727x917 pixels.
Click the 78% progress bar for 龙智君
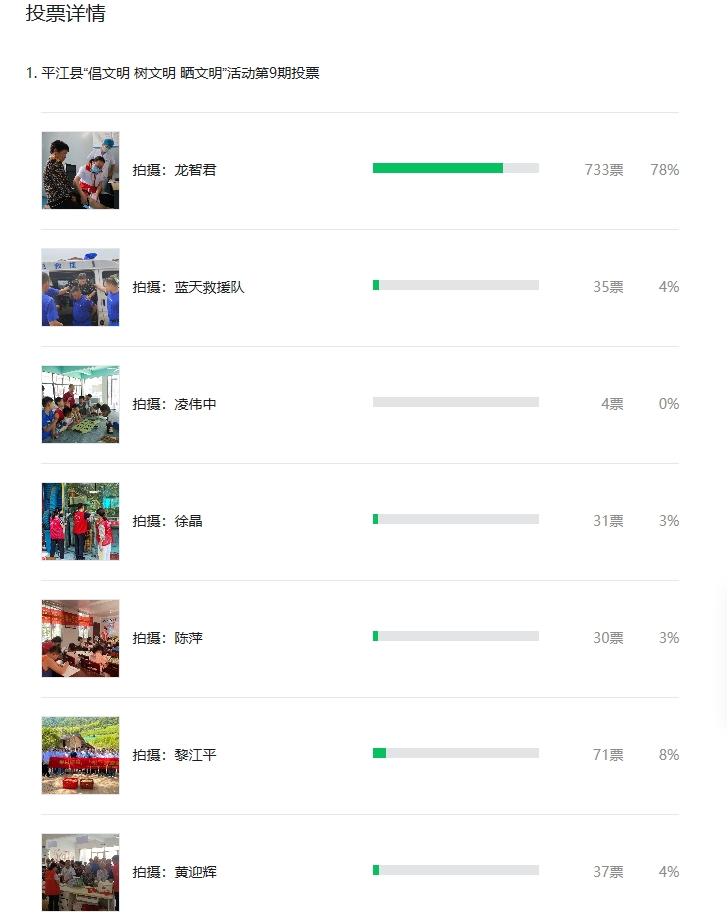tap(456, 168)
